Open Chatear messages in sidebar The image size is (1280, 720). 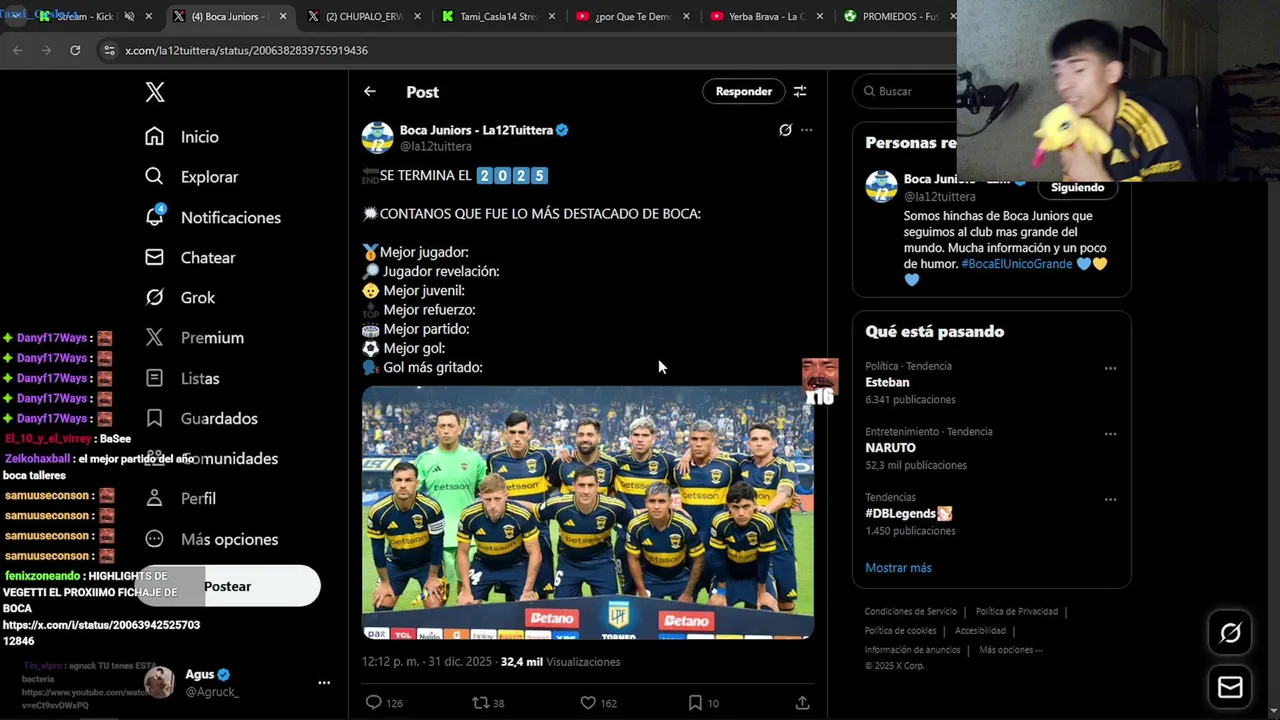coord(190,258)
